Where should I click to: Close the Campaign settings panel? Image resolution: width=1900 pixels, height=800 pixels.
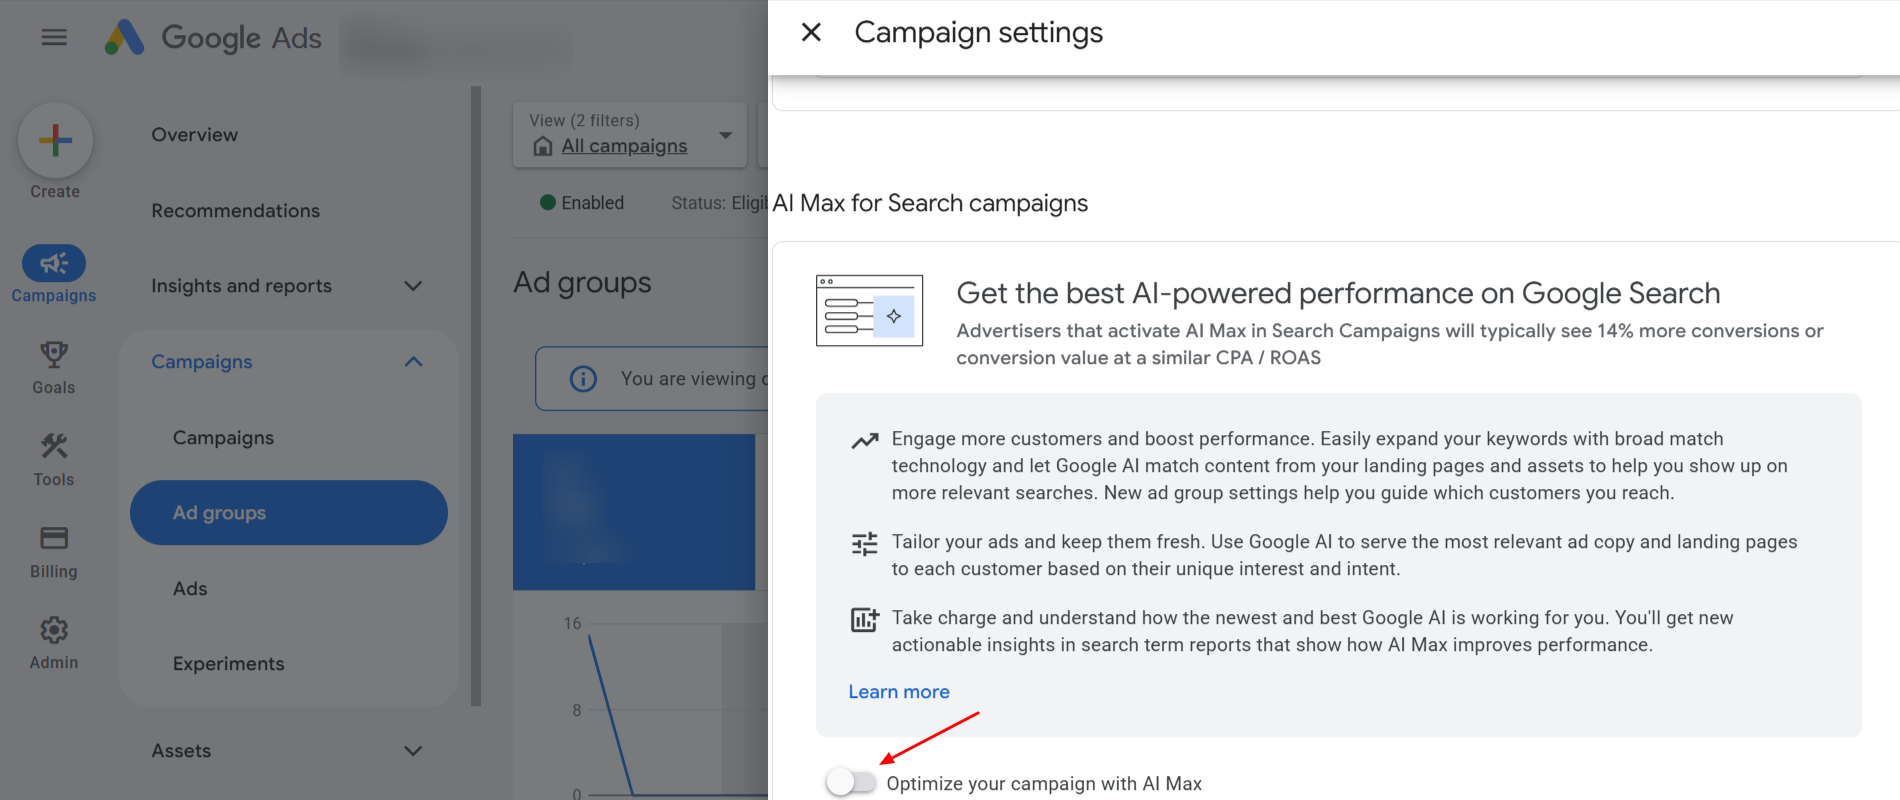(x=811, y=33)
